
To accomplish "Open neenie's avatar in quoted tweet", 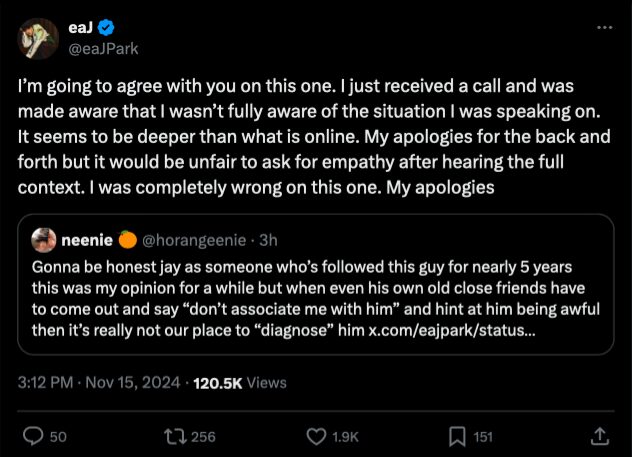I will [43, 240].
